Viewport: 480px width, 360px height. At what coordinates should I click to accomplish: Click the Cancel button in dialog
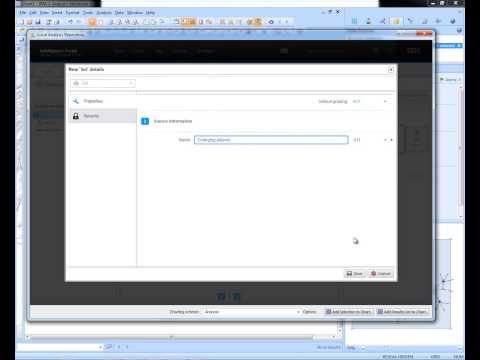click(x=380, y=274)
